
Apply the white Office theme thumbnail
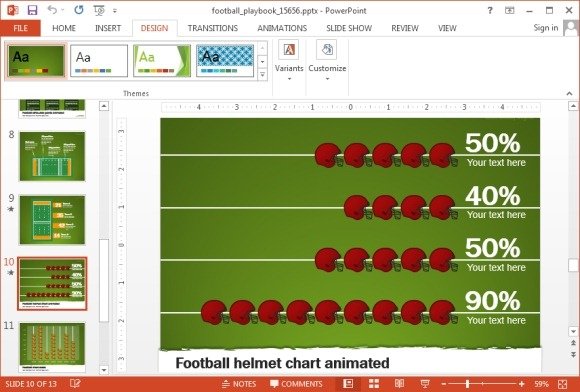[x=99, y=61]
